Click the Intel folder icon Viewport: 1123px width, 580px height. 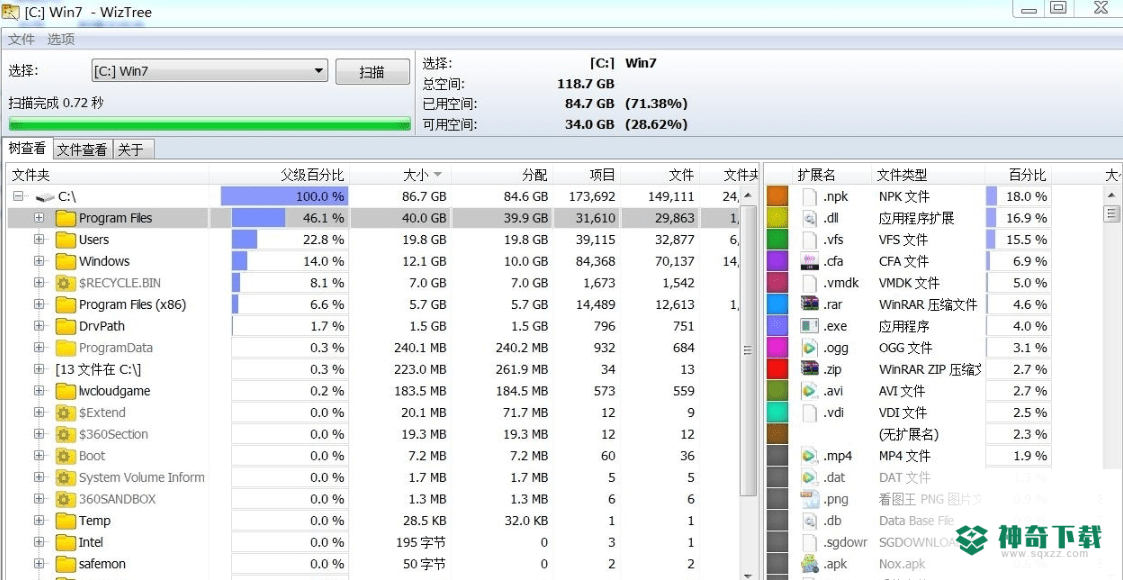[x=66, y=542]
